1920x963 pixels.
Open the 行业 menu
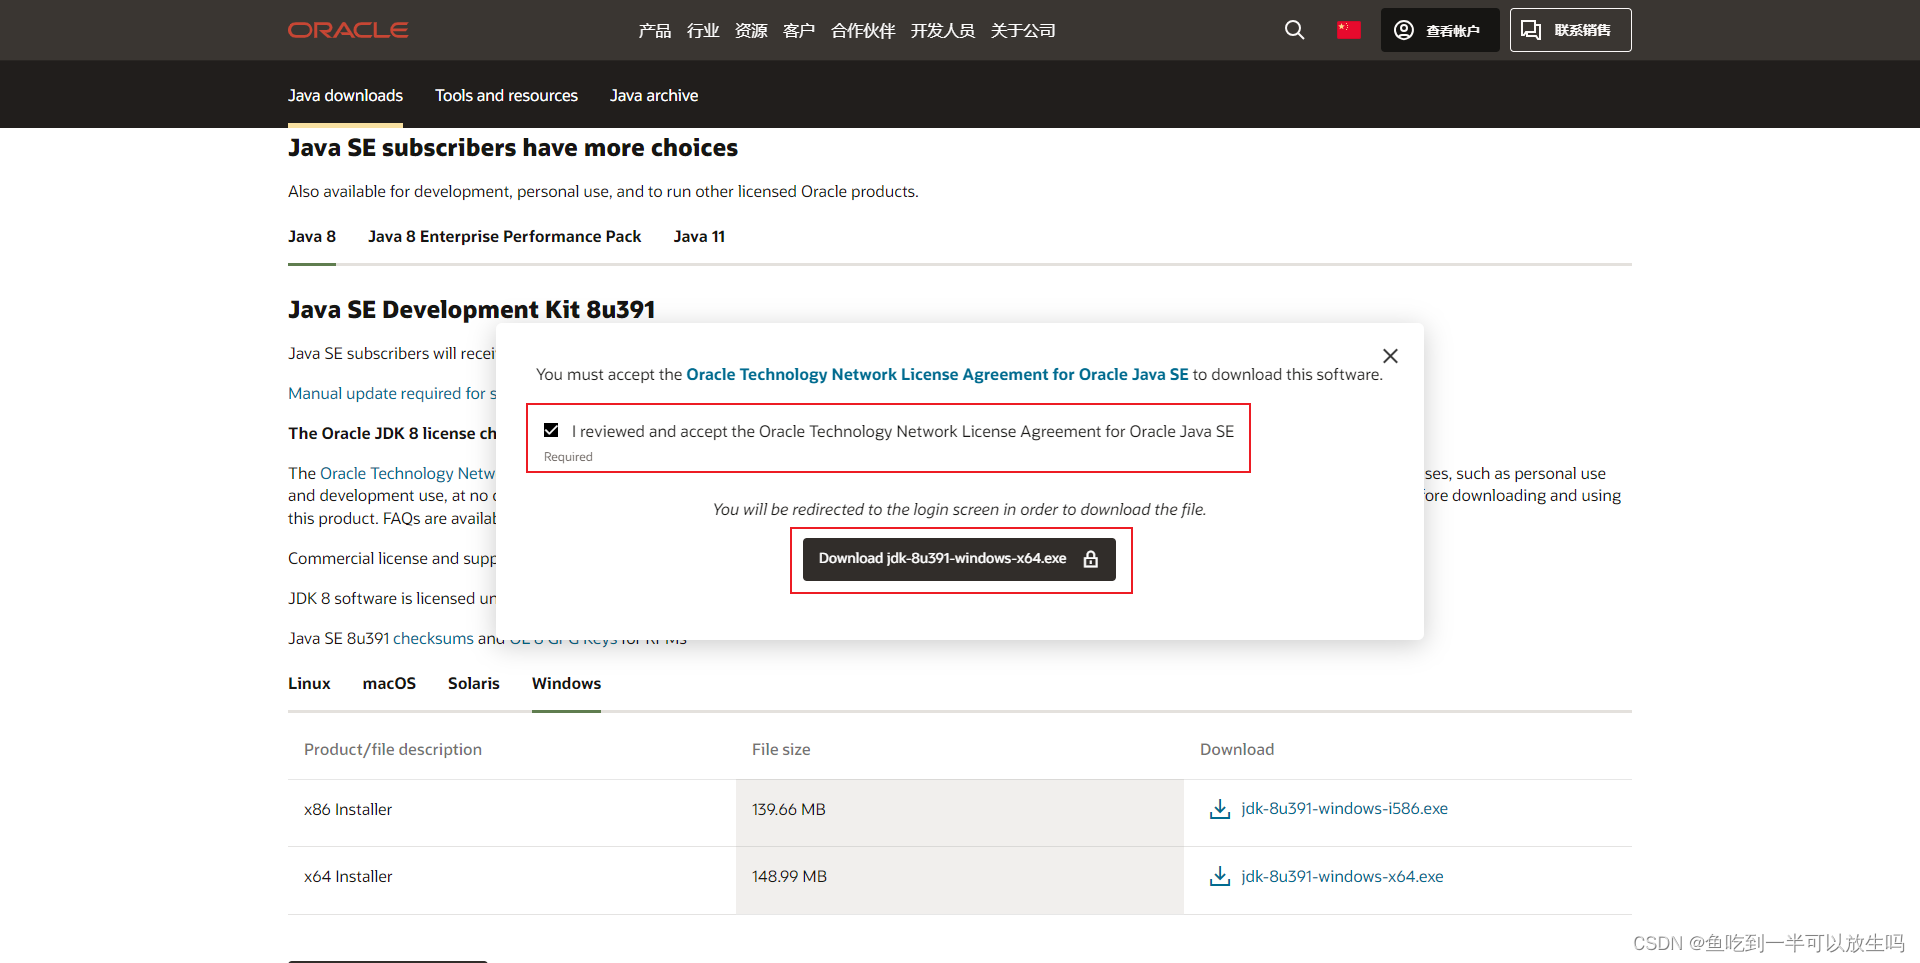703,31
